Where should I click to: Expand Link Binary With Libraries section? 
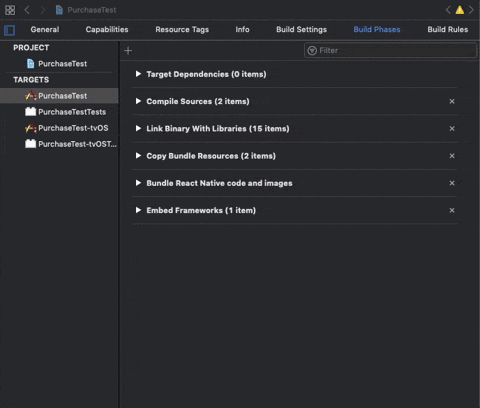click(x=138, y=128)
